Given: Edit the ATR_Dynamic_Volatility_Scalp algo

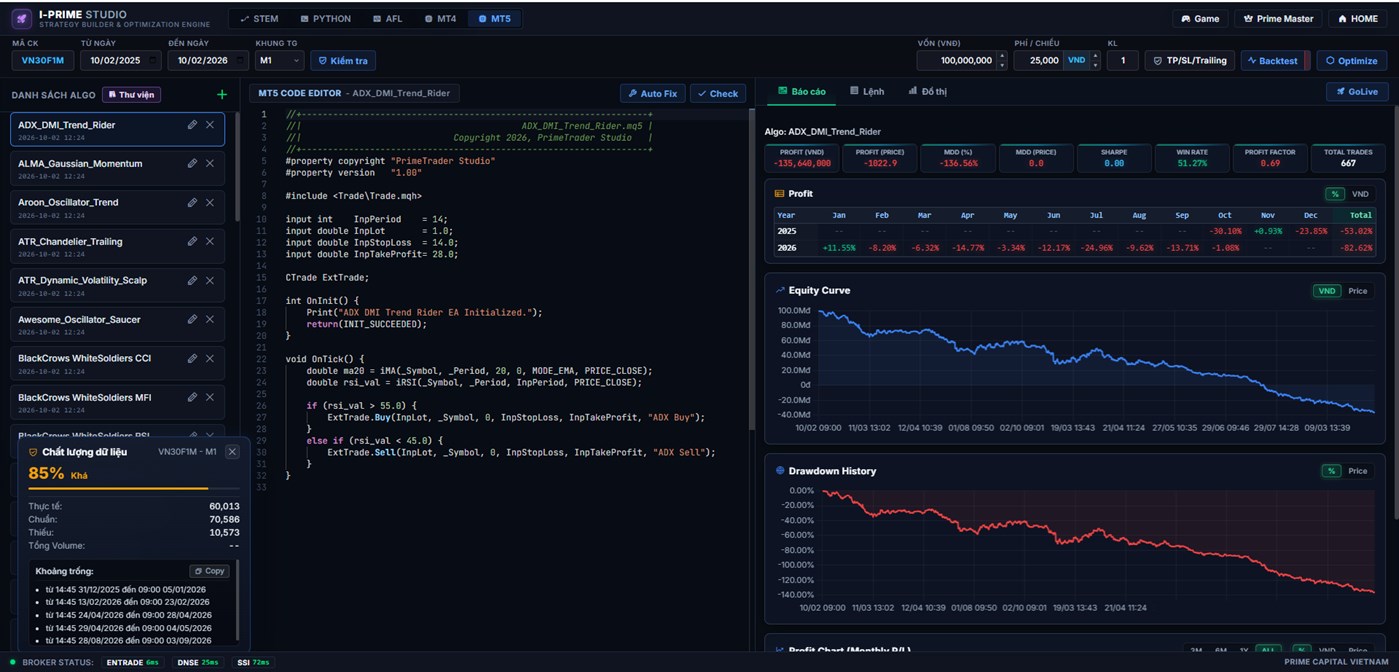Looking at the screenshot, I should (192, 281).
